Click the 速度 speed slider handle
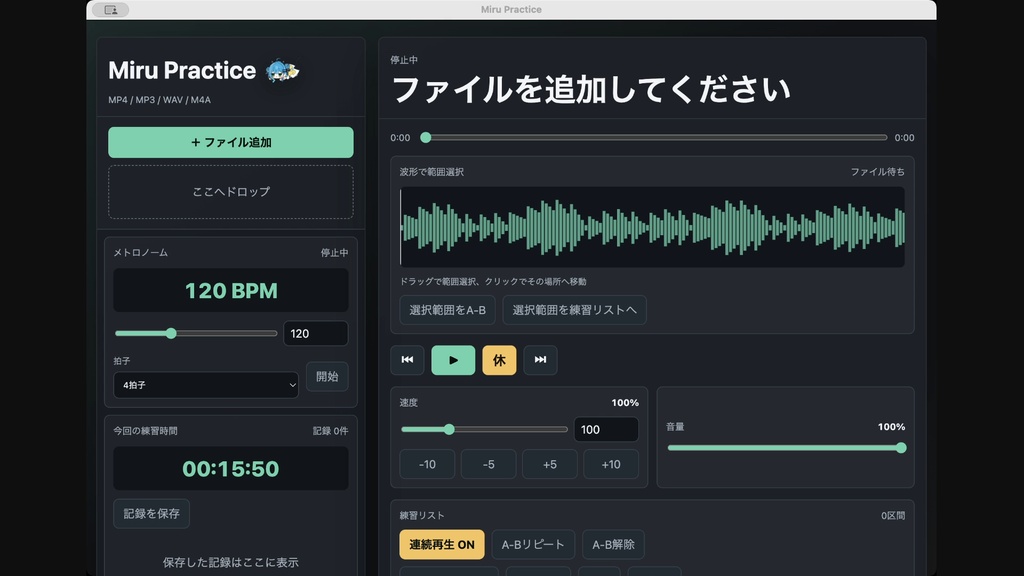The width and height of the screenshot is (1024, 576). [x=449, y=430]
